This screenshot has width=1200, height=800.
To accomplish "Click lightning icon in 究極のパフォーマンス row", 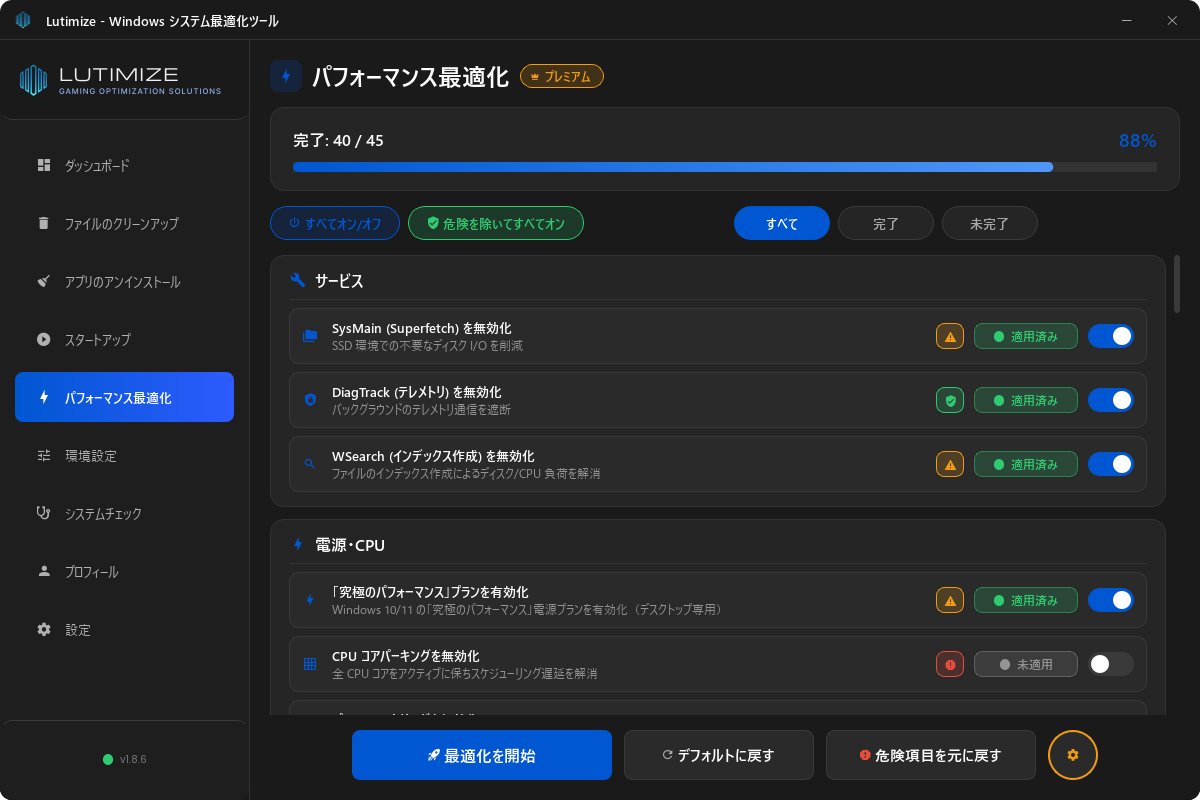I will click(x=310, y=600).
